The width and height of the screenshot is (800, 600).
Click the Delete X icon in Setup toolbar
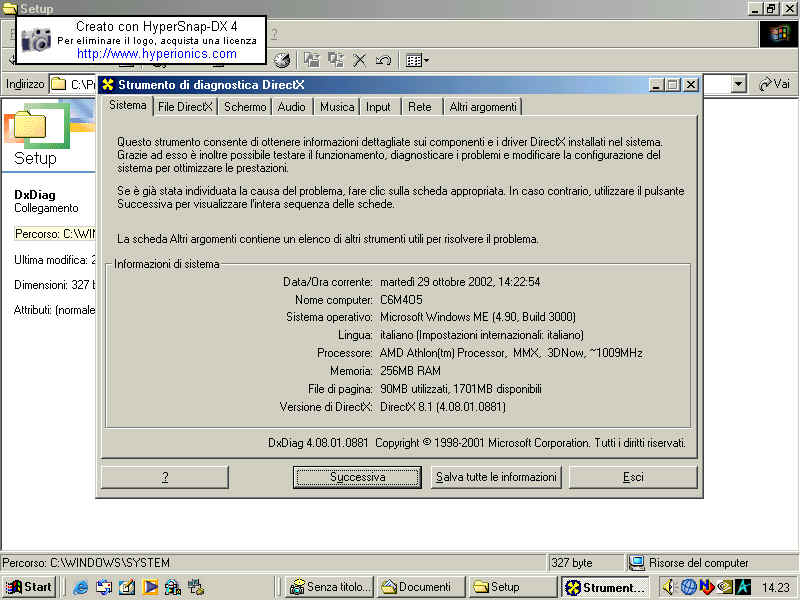pyautogui.click(x=360, y=60)
